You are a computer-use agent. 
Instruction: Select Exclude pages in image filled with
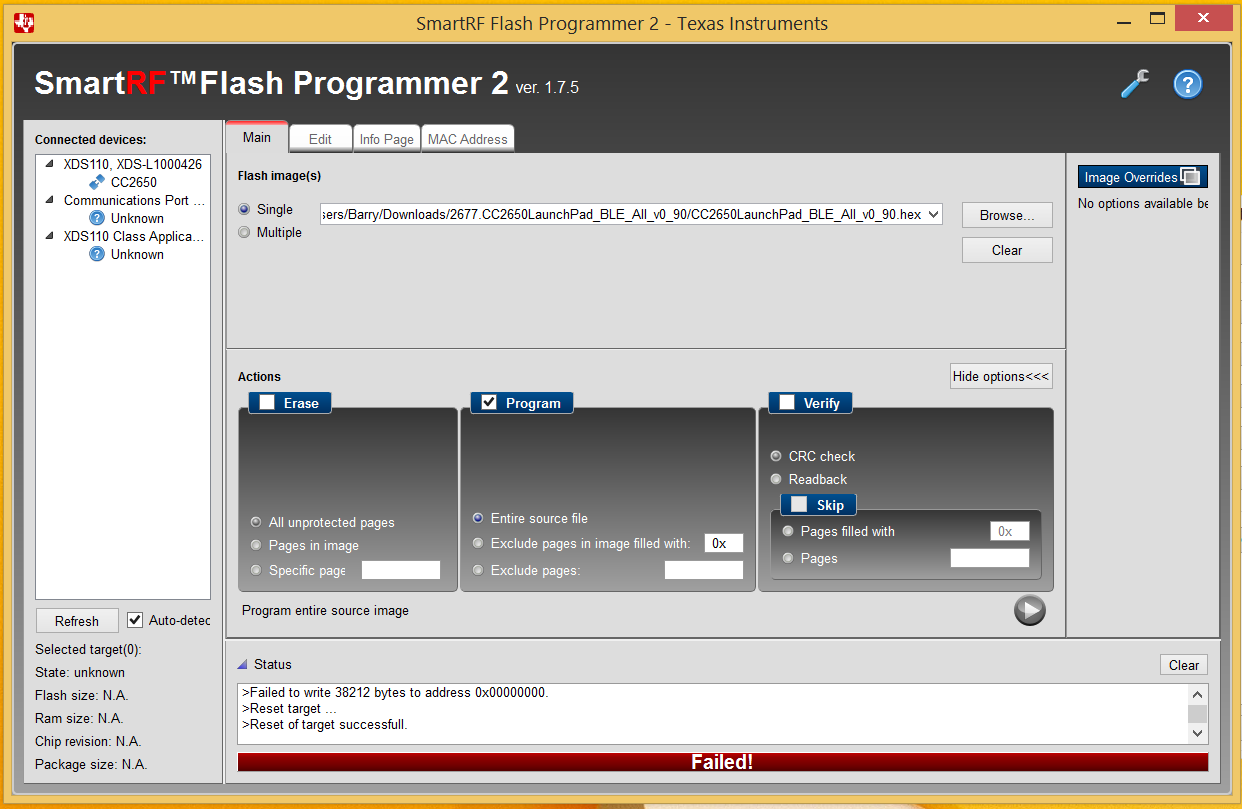pyautogui.click(x=478, y=543)
